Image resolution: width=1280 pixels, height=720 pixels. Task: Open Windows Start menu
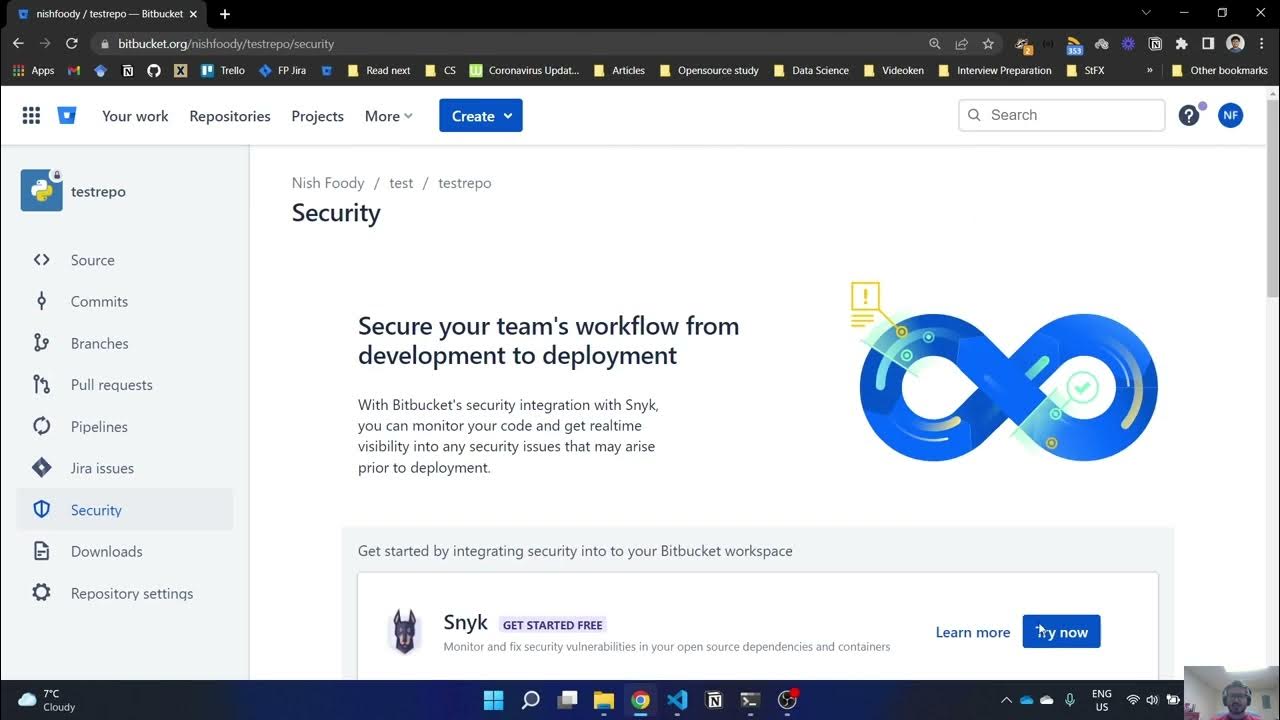494,700
